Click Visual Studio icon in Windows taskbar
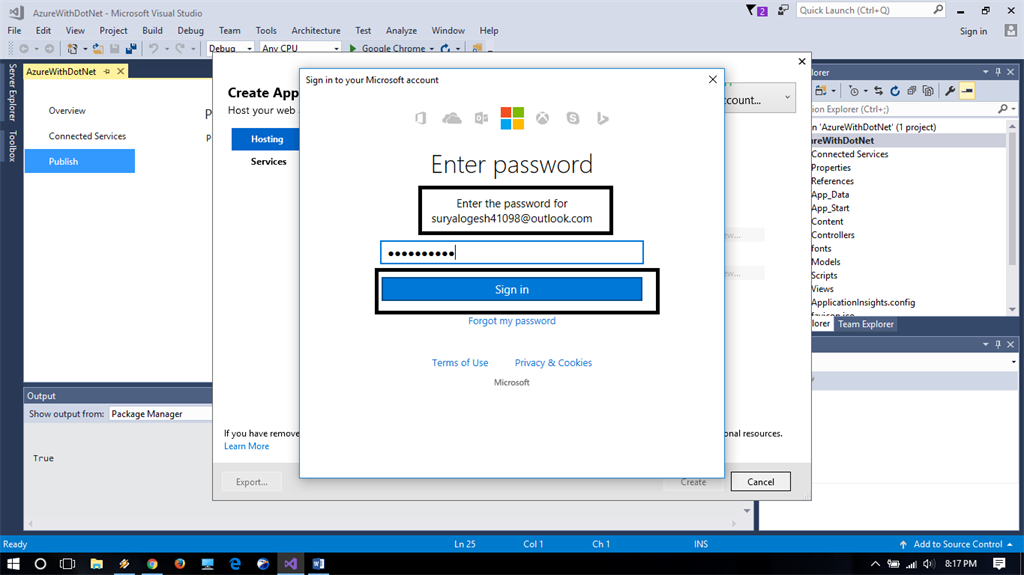This screenshot has width=1024, height=575. (291, 563)
